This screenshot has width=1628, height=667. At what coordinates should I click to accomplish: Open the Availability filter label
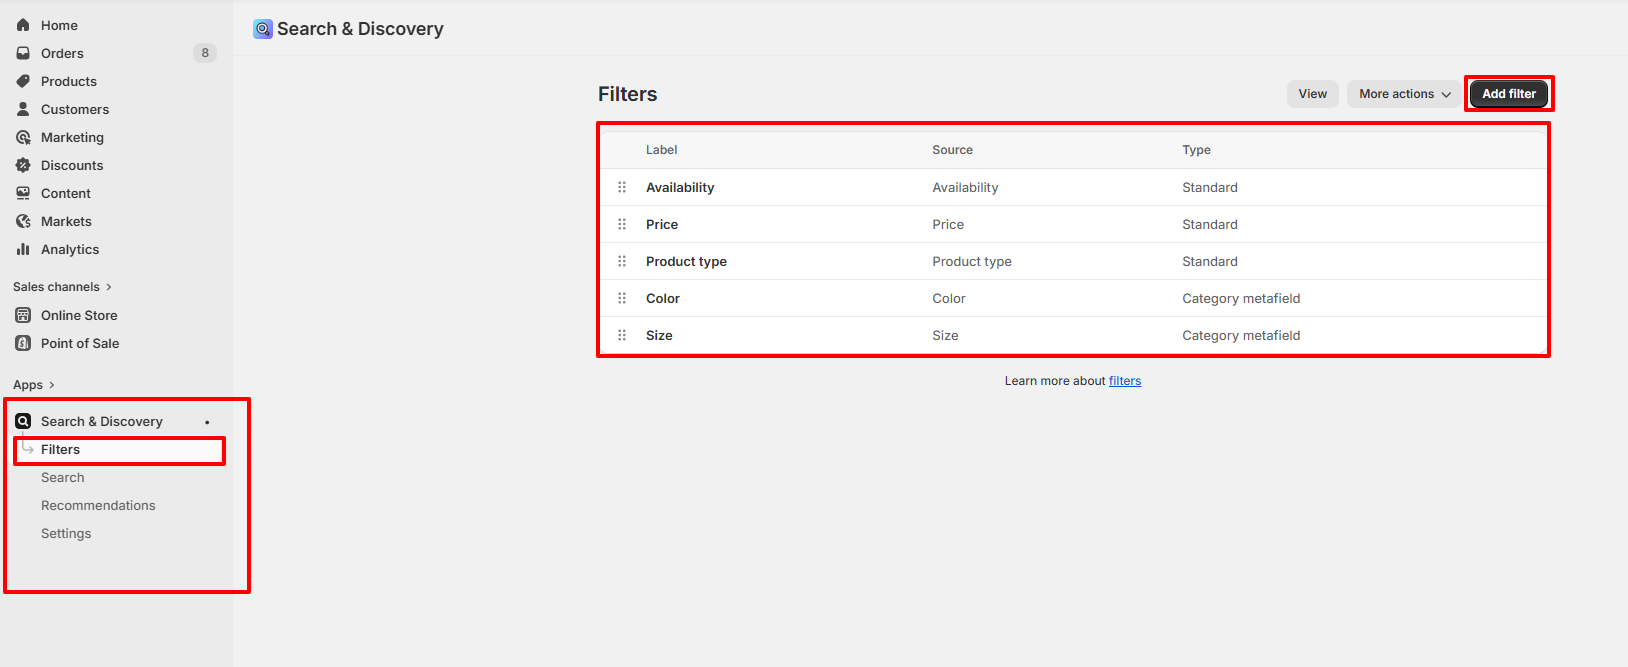pyautogui.click(x=680, y=187)
